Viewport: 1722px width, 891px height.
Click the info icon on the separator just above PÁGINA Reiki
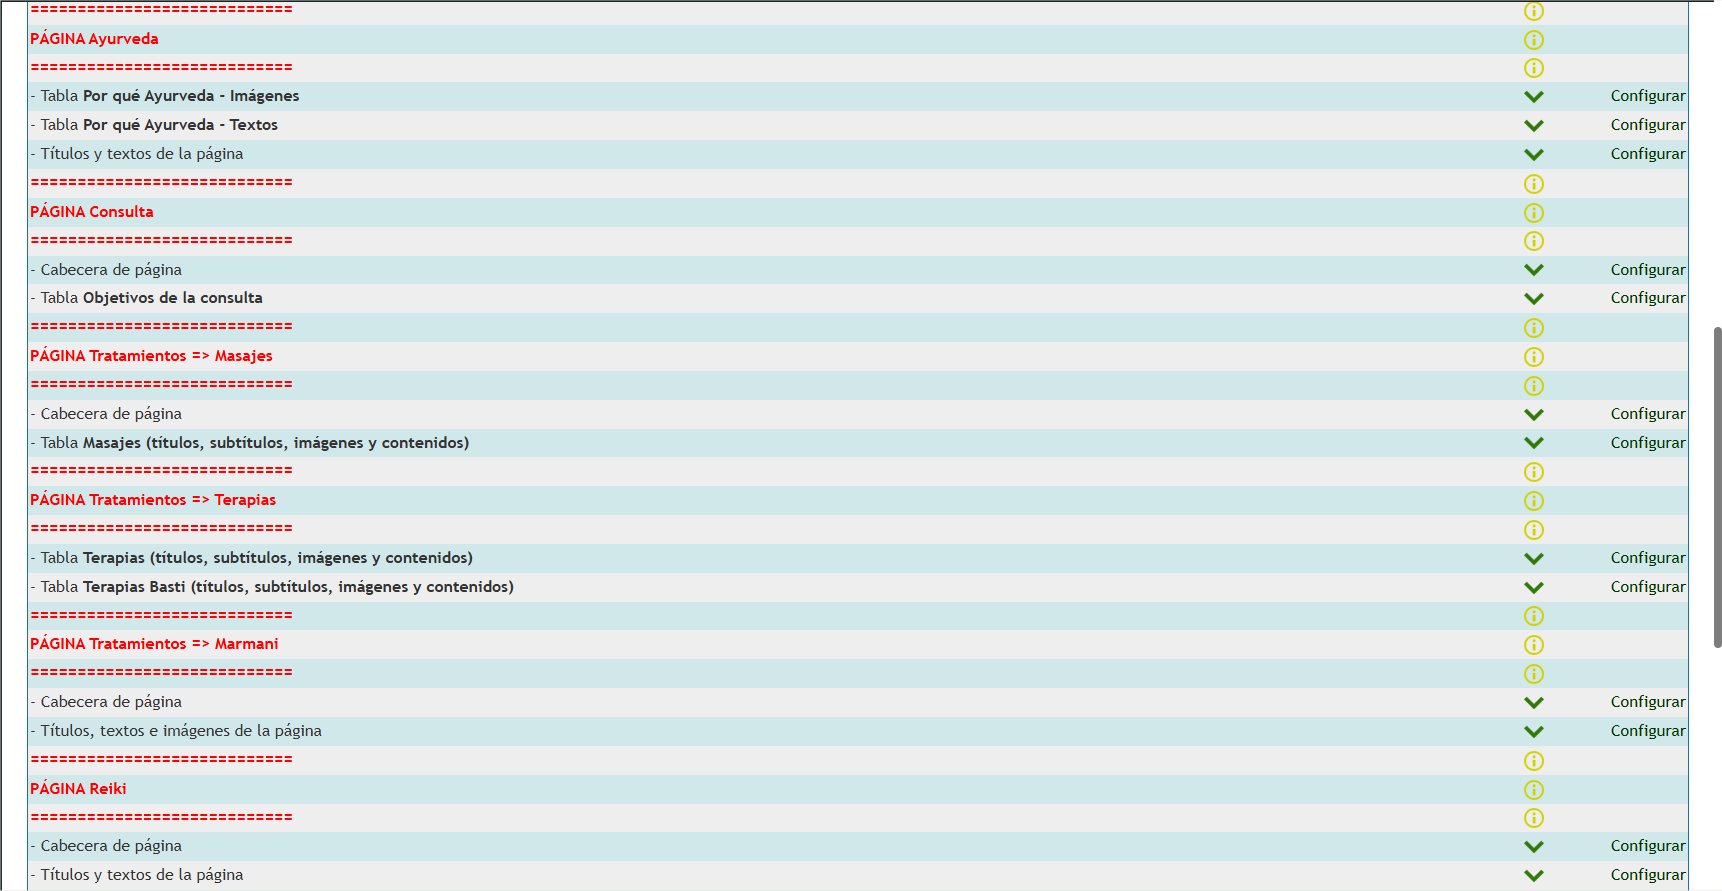1533,761
